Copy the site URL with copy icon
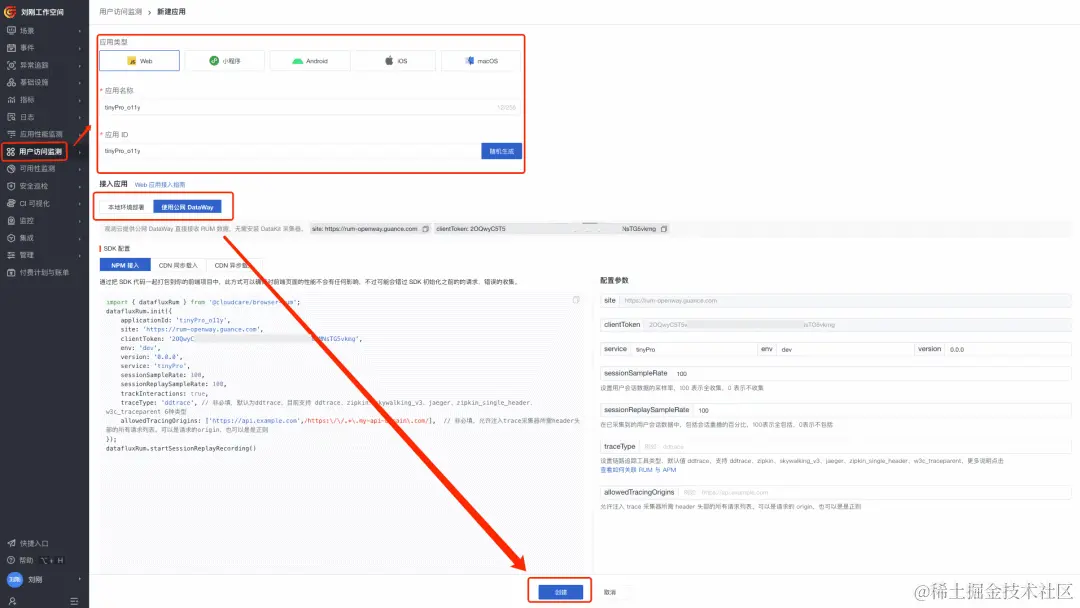Screen dimensions: 1080x608 tap(426, 229)
